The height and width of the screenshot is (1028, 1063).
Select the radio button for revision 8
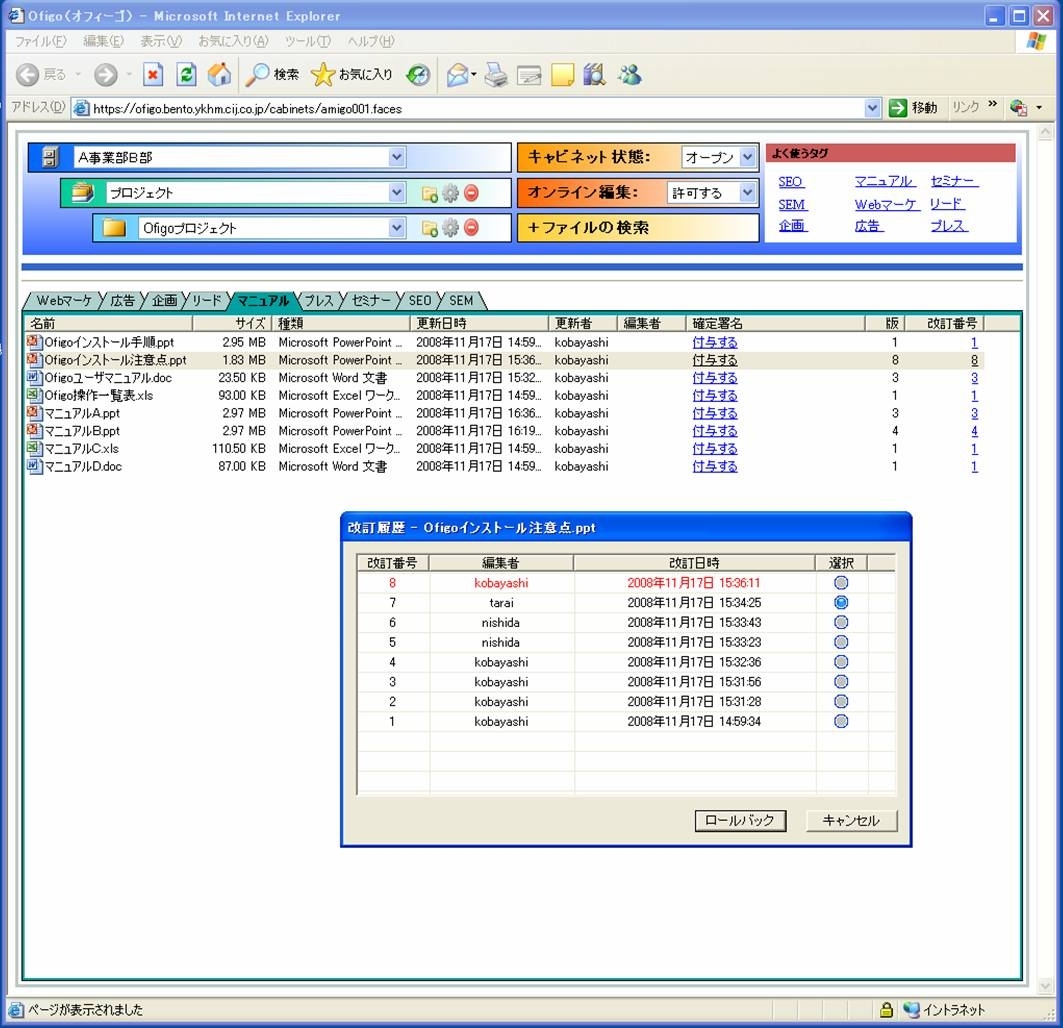(841, 582)
